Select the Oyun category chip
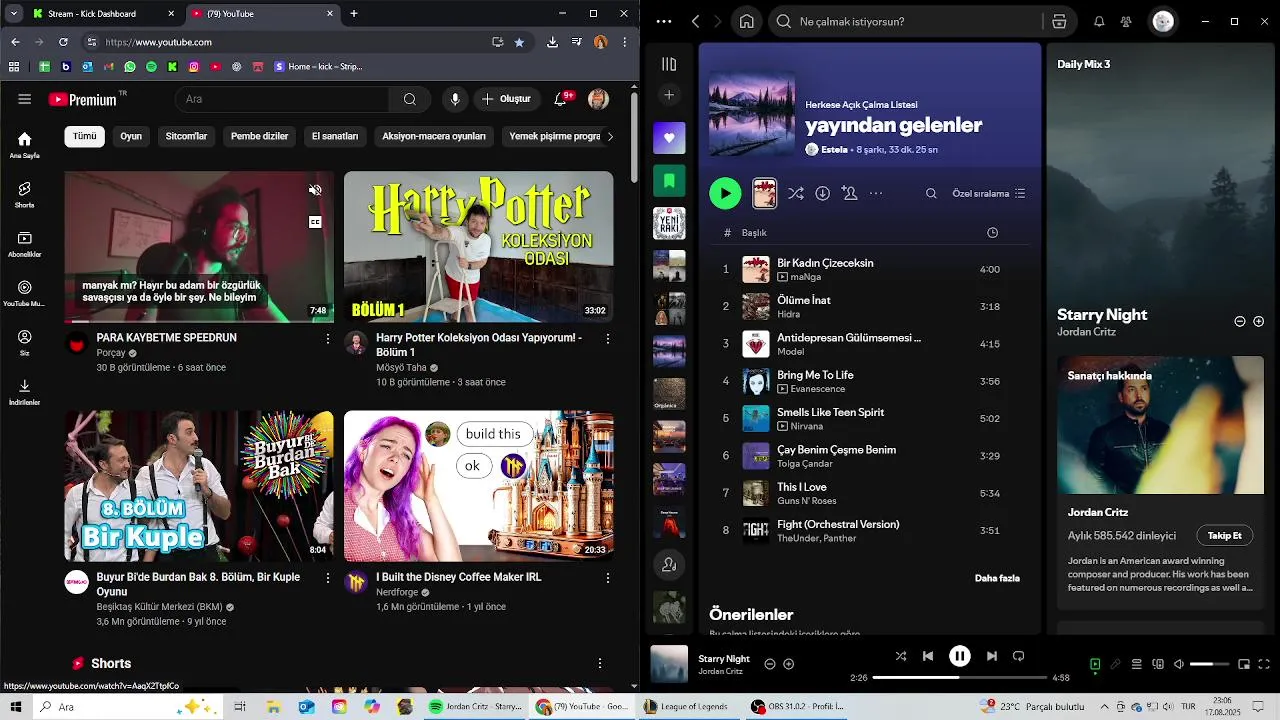This screenshot has height=720, width=1280. (x=131, y=136)
